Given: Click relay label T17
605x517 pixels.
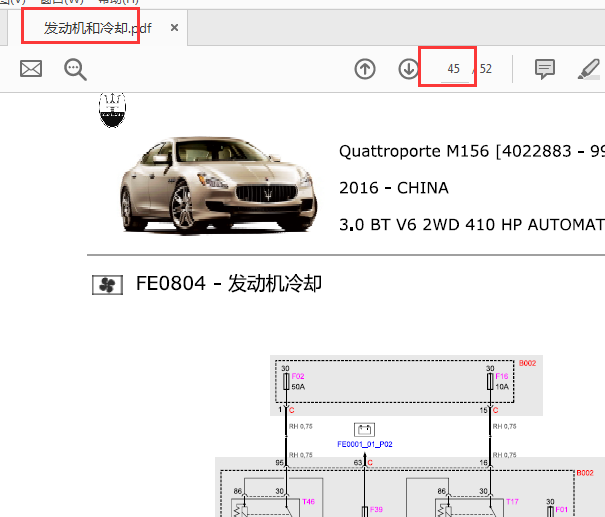Looking at the screenshot, I should click(x=512, y=502).
